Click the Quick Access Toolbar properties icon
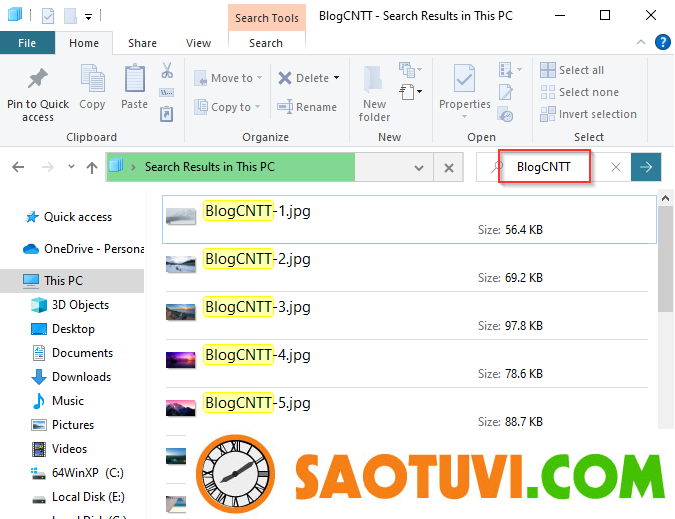 coord(48,16)
